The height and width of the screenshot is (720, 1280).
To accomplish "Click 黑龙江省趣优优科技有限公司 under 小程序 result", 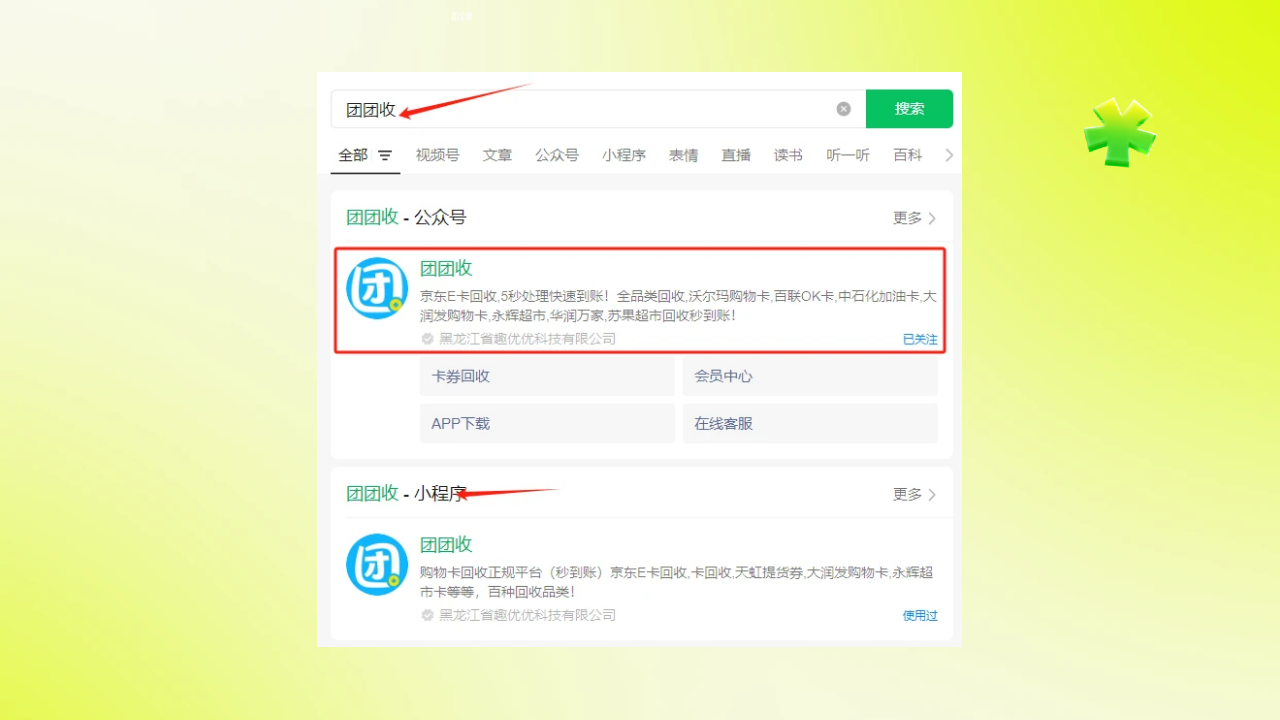I will [528, 615].
